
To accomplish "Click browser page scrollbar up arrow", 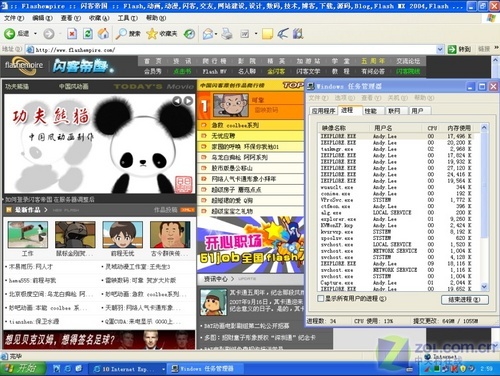I will tap(495, 60).
